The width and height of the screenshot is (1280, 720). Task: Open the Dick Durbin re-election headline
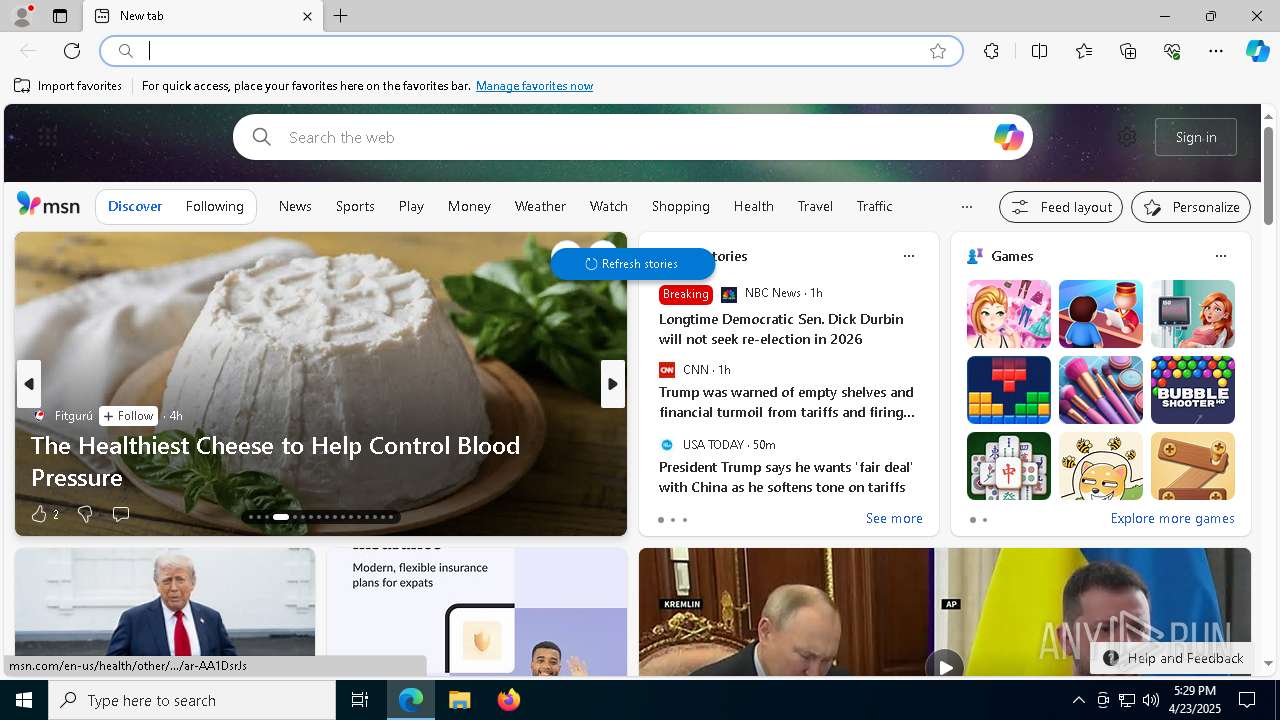pos(781,329)
